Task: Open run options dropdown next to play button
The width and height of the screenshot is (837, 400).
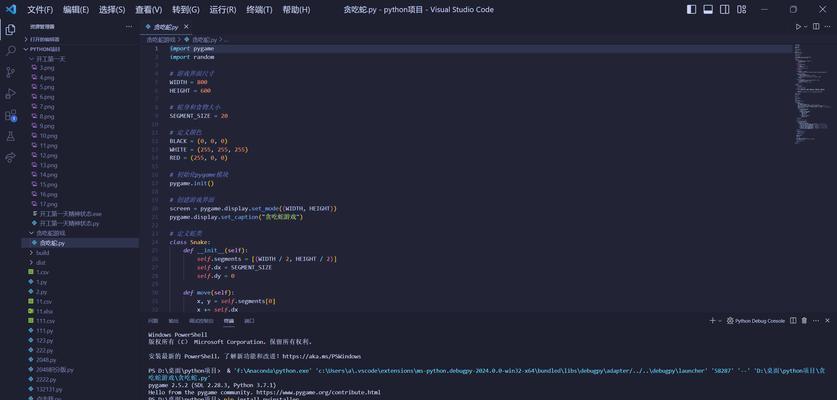Action: (x=806, y=27)
